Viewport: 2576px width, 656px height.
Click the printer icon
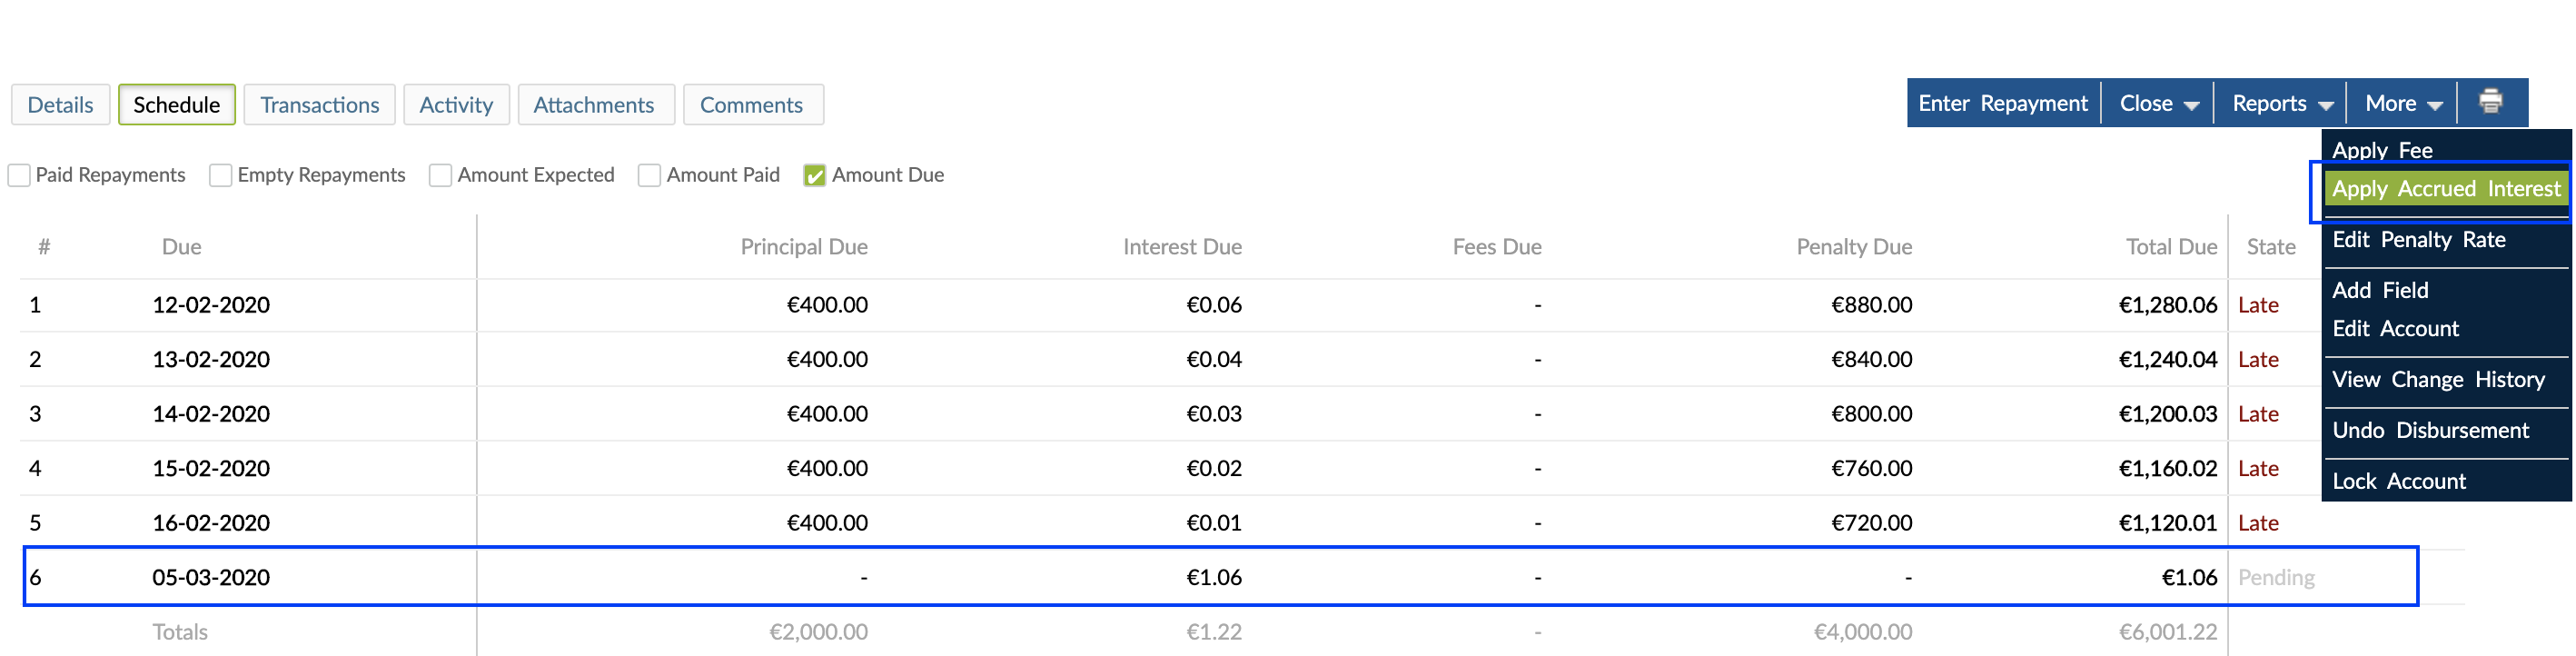coord(2489,102)
